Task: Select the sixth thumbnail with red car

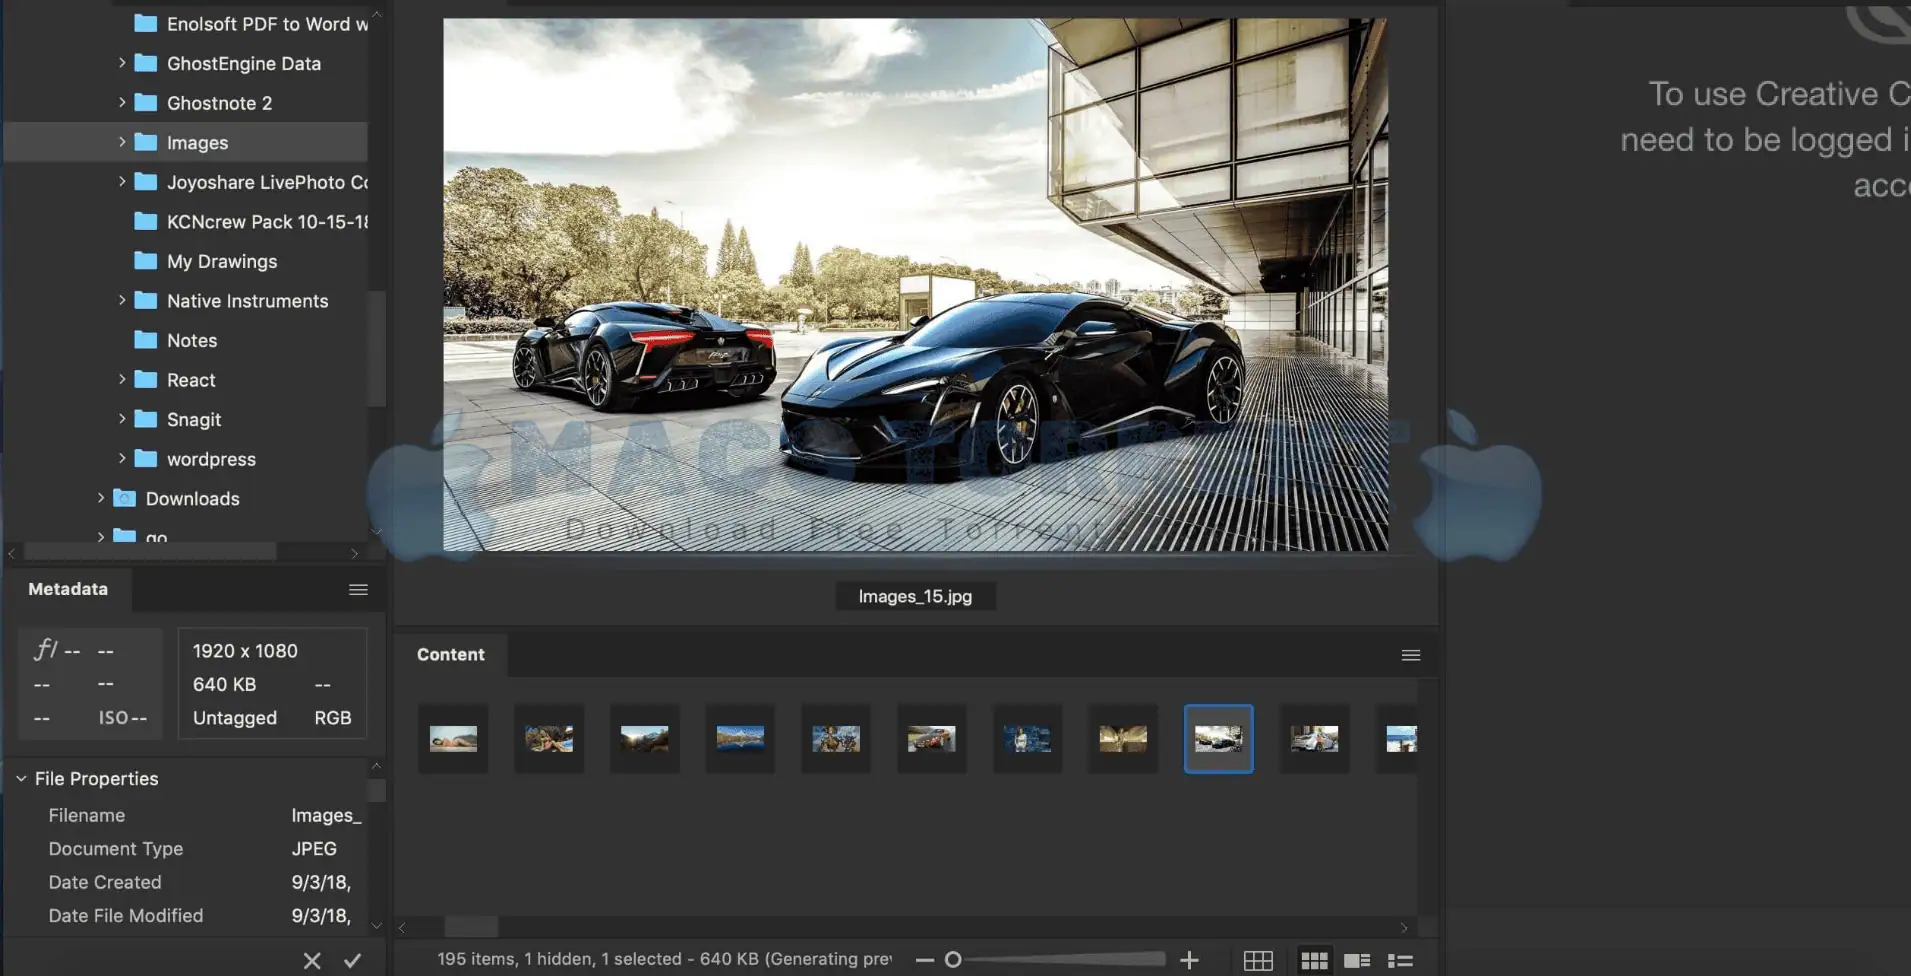Action: (932, 739)
